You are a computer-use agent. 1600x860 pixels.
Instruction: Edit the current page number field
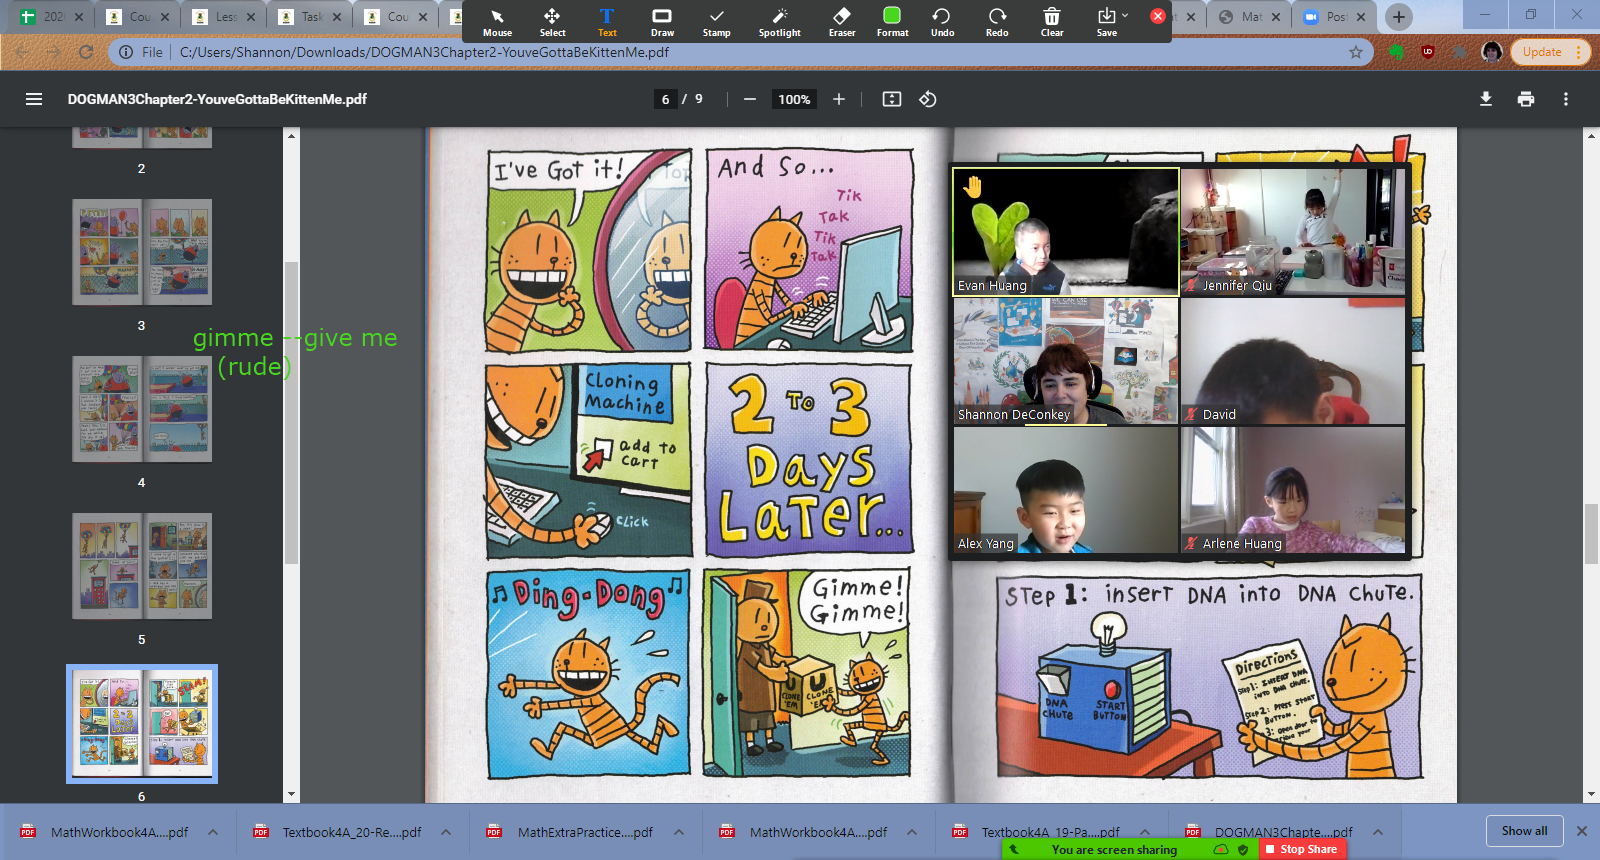(x=665, y=99)
